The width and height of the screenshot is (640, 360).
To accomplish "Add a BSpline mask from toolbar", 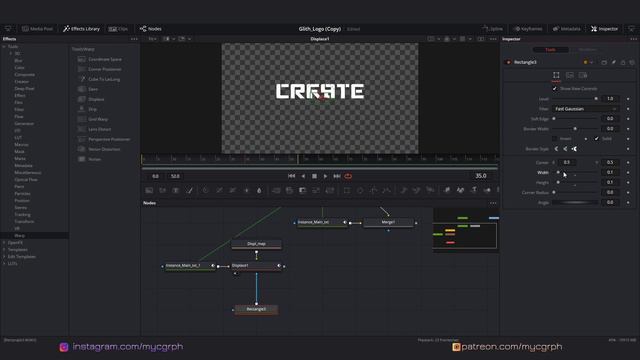I will (387, 190).
